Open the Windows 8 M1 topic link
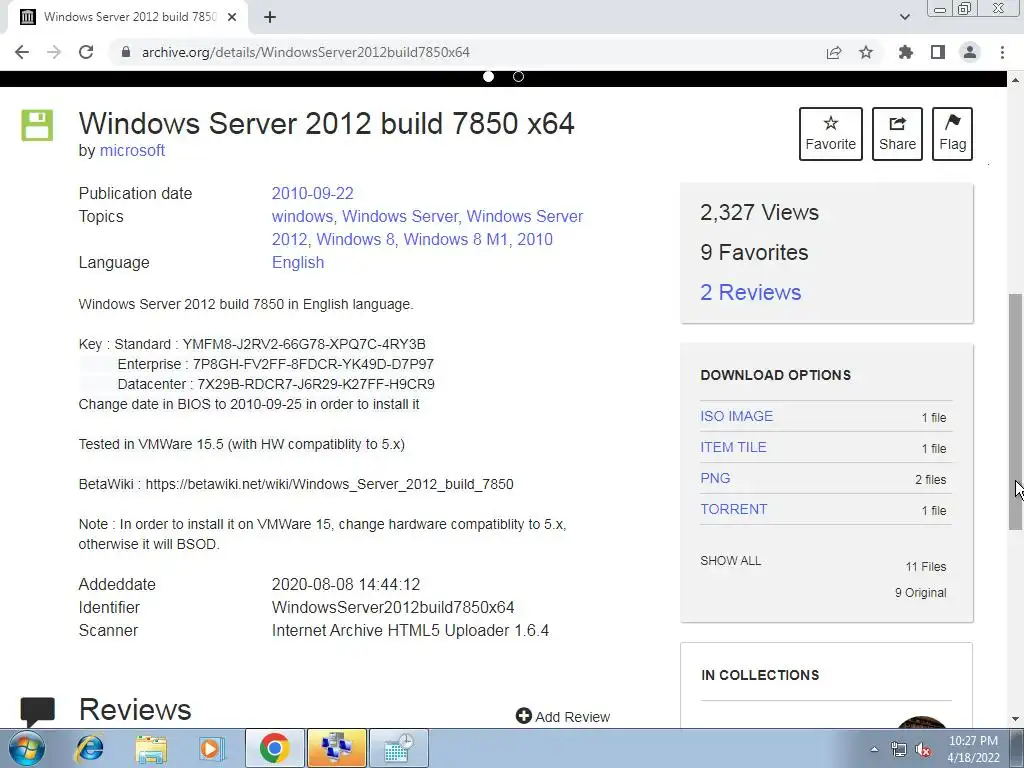 456,239
